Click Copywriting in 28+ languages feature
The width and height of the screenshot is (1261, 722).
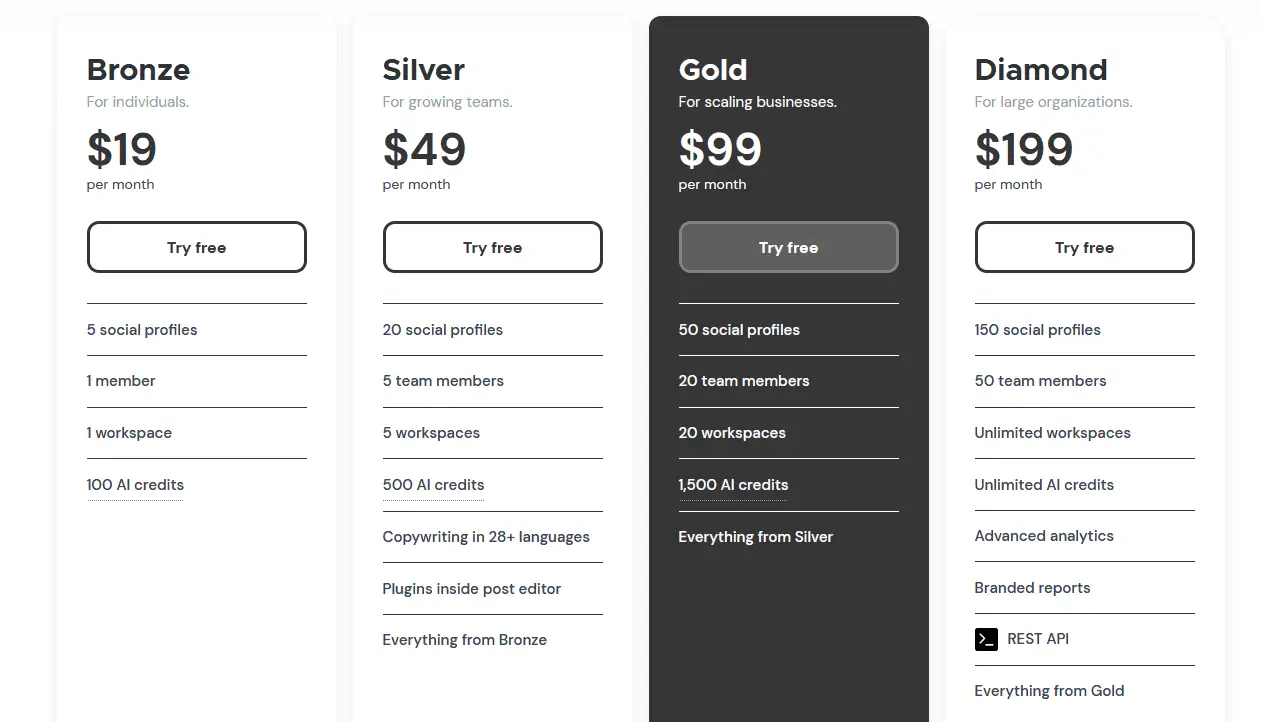486,537
